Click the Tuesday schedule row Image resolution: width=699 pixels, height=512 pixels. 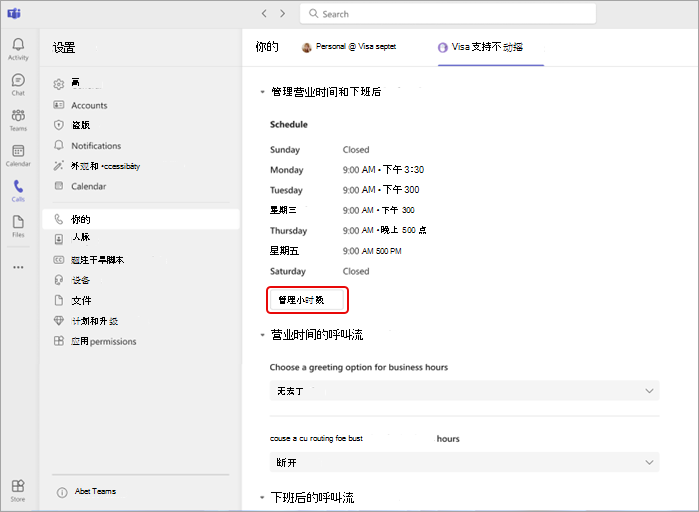(x=344, y=190)
